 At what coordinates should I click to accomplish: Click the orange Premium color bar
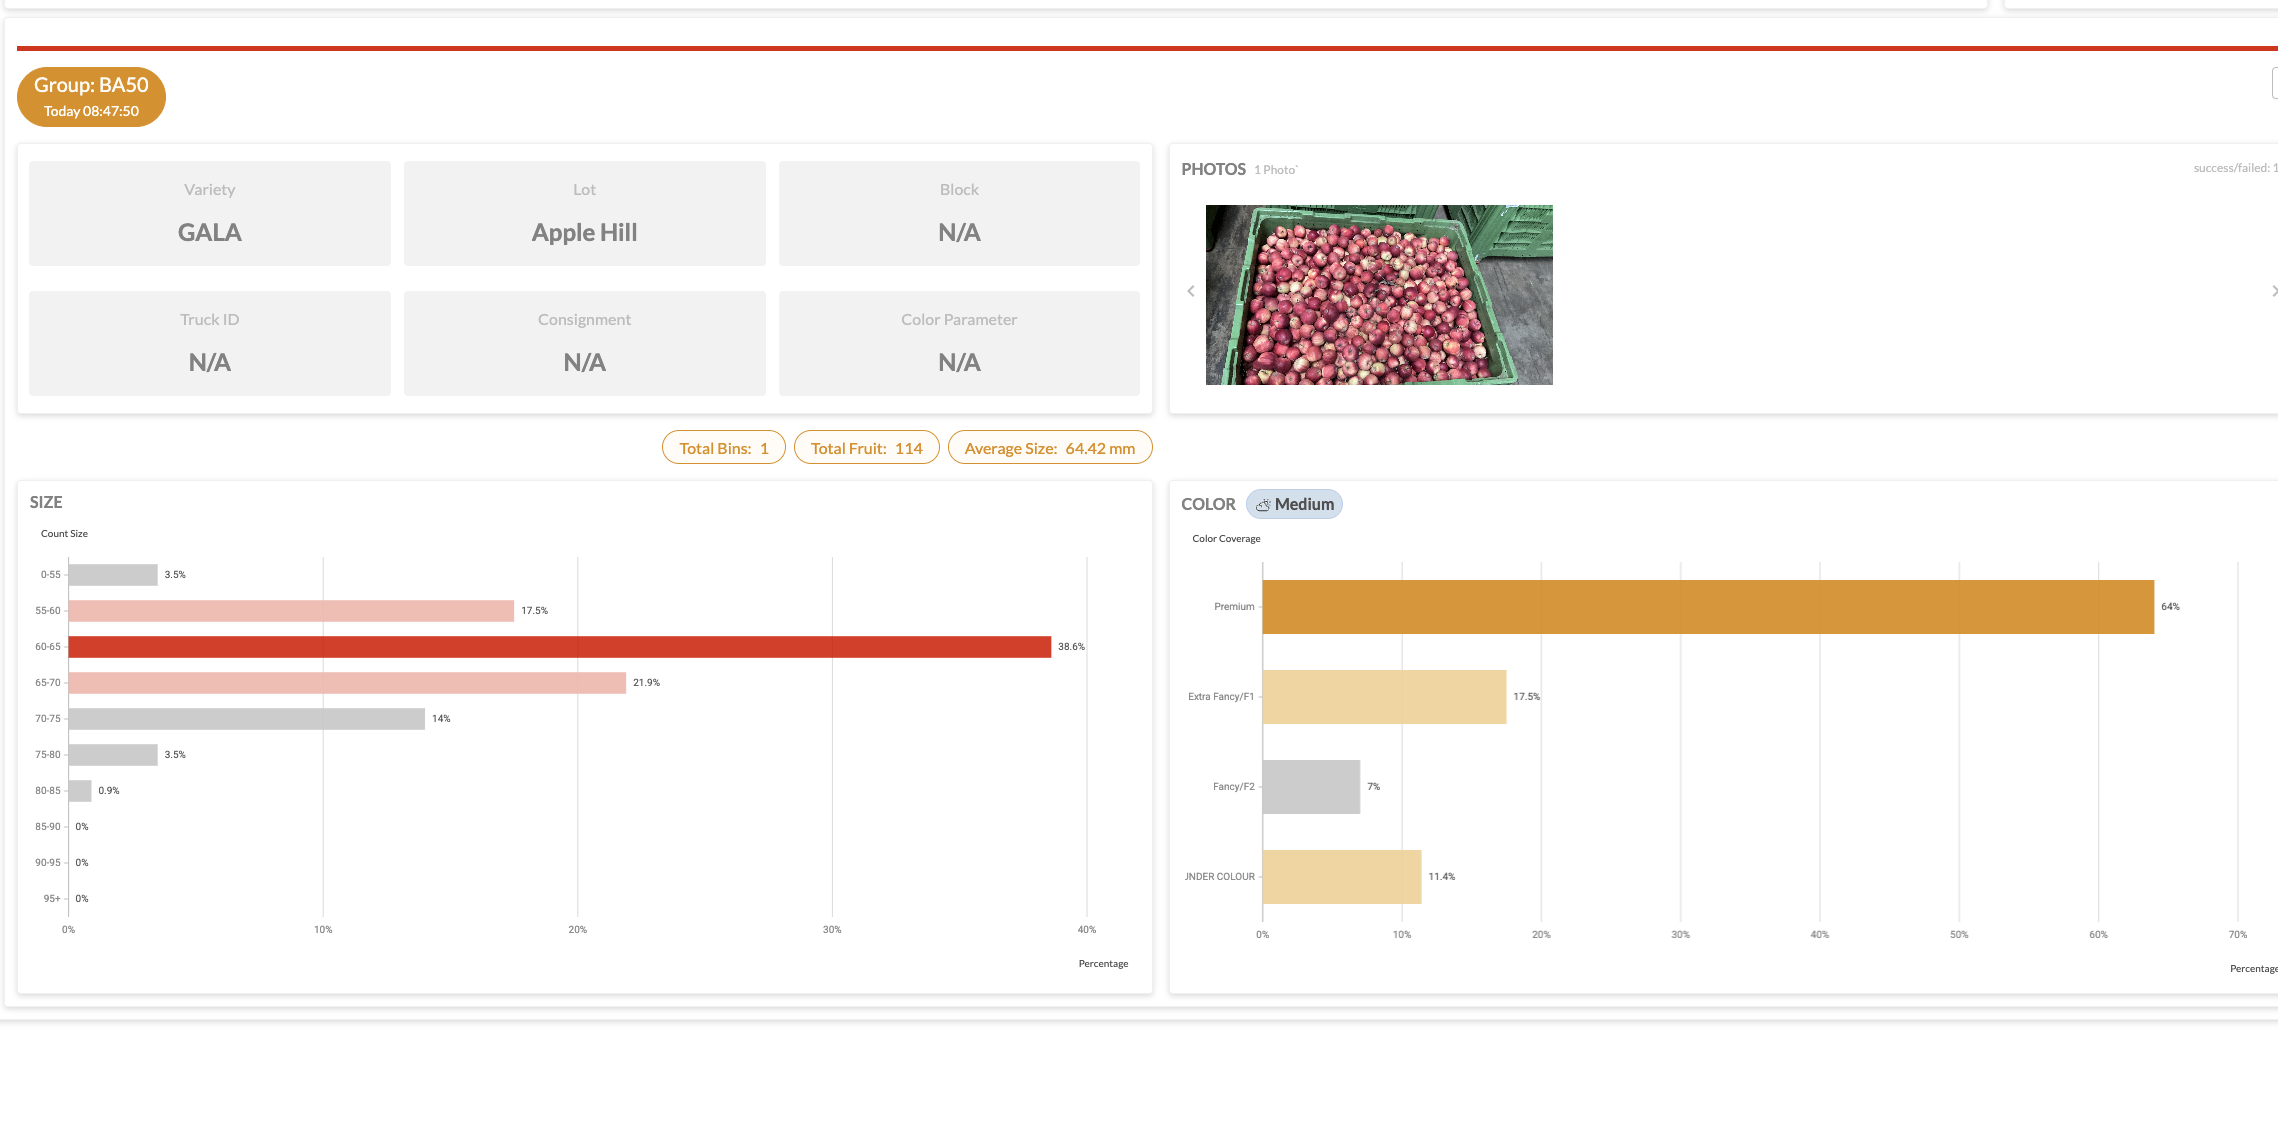click(1707, 607)
